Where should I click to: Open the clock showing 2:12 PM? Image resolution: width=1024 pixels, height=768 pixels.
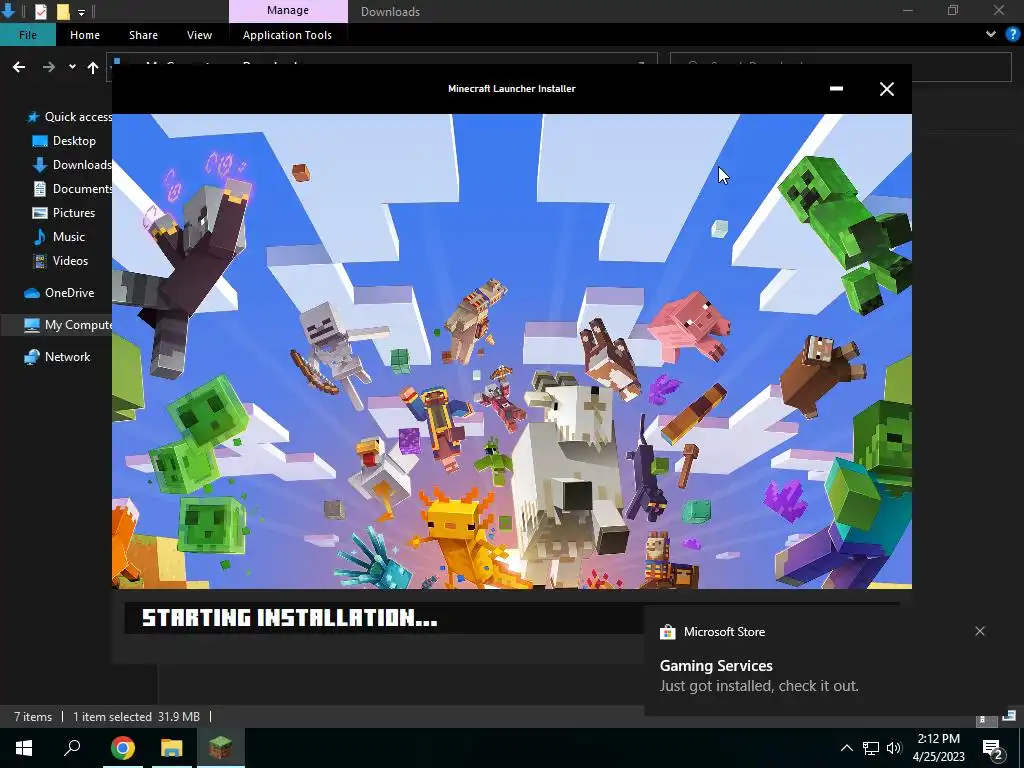(x=938, y=748)
